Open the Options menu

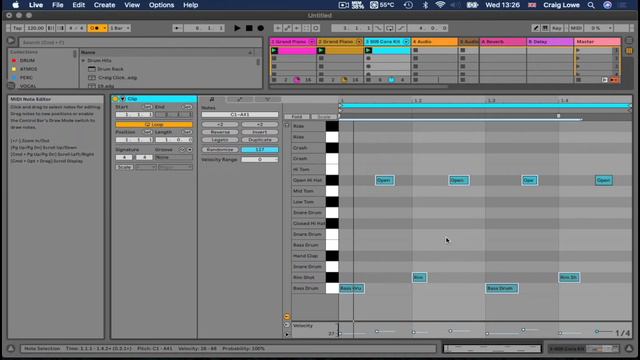coord(161,5)
